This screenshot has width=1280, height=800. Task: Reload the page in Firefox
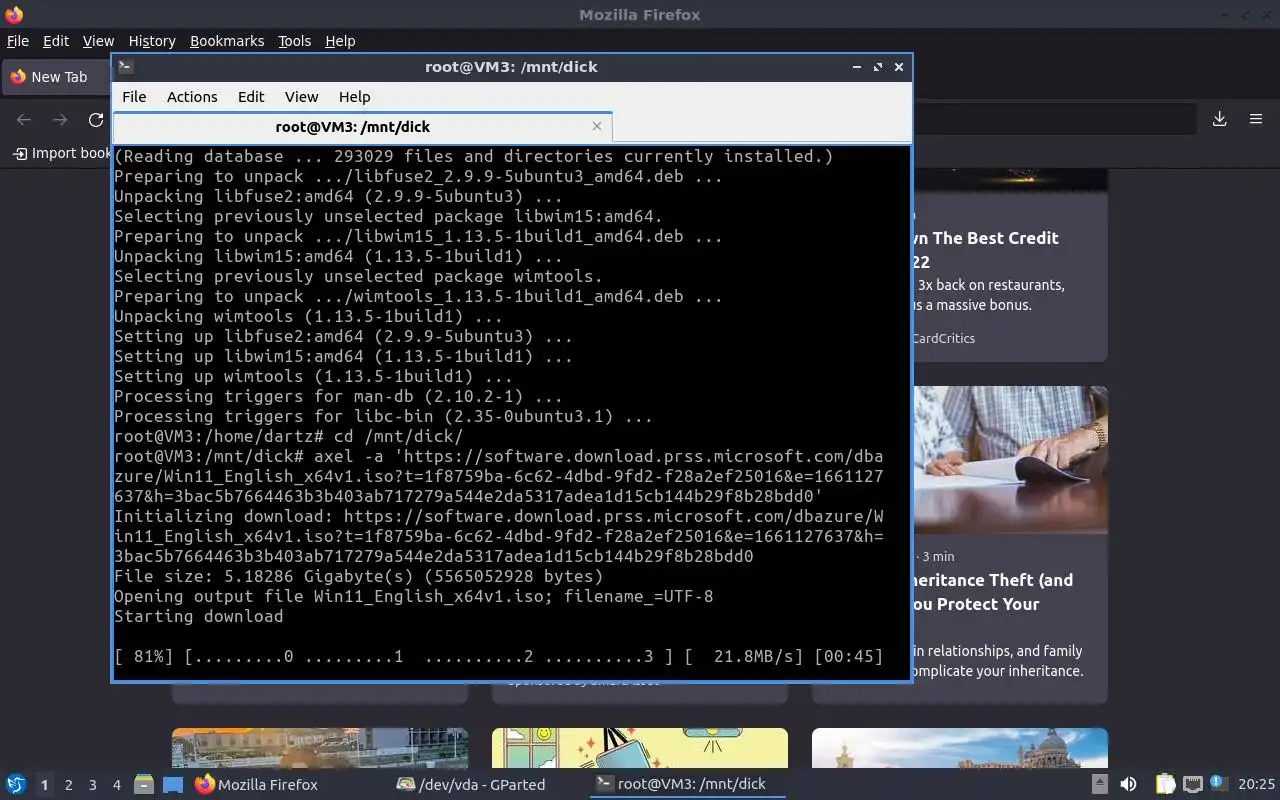point(96,120)
